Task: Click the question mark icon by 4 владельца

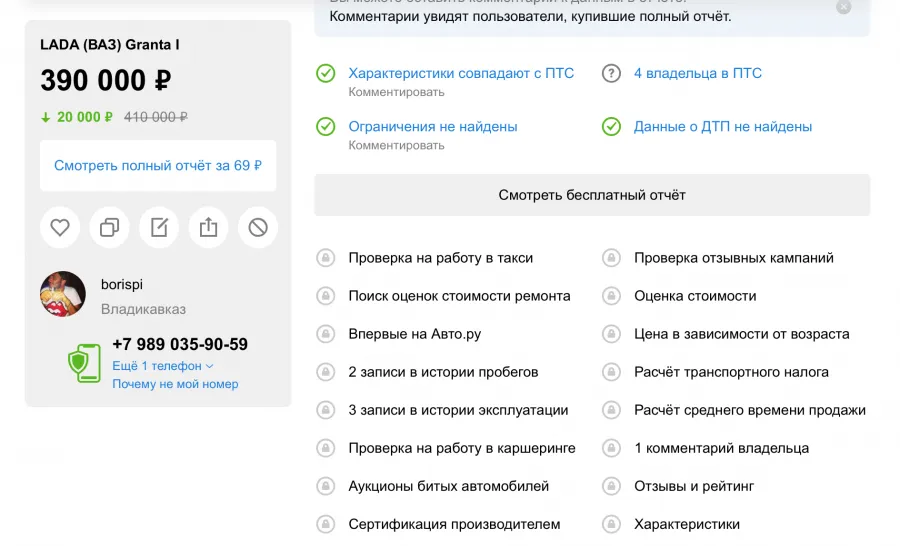Action: (x=611, y=73)
